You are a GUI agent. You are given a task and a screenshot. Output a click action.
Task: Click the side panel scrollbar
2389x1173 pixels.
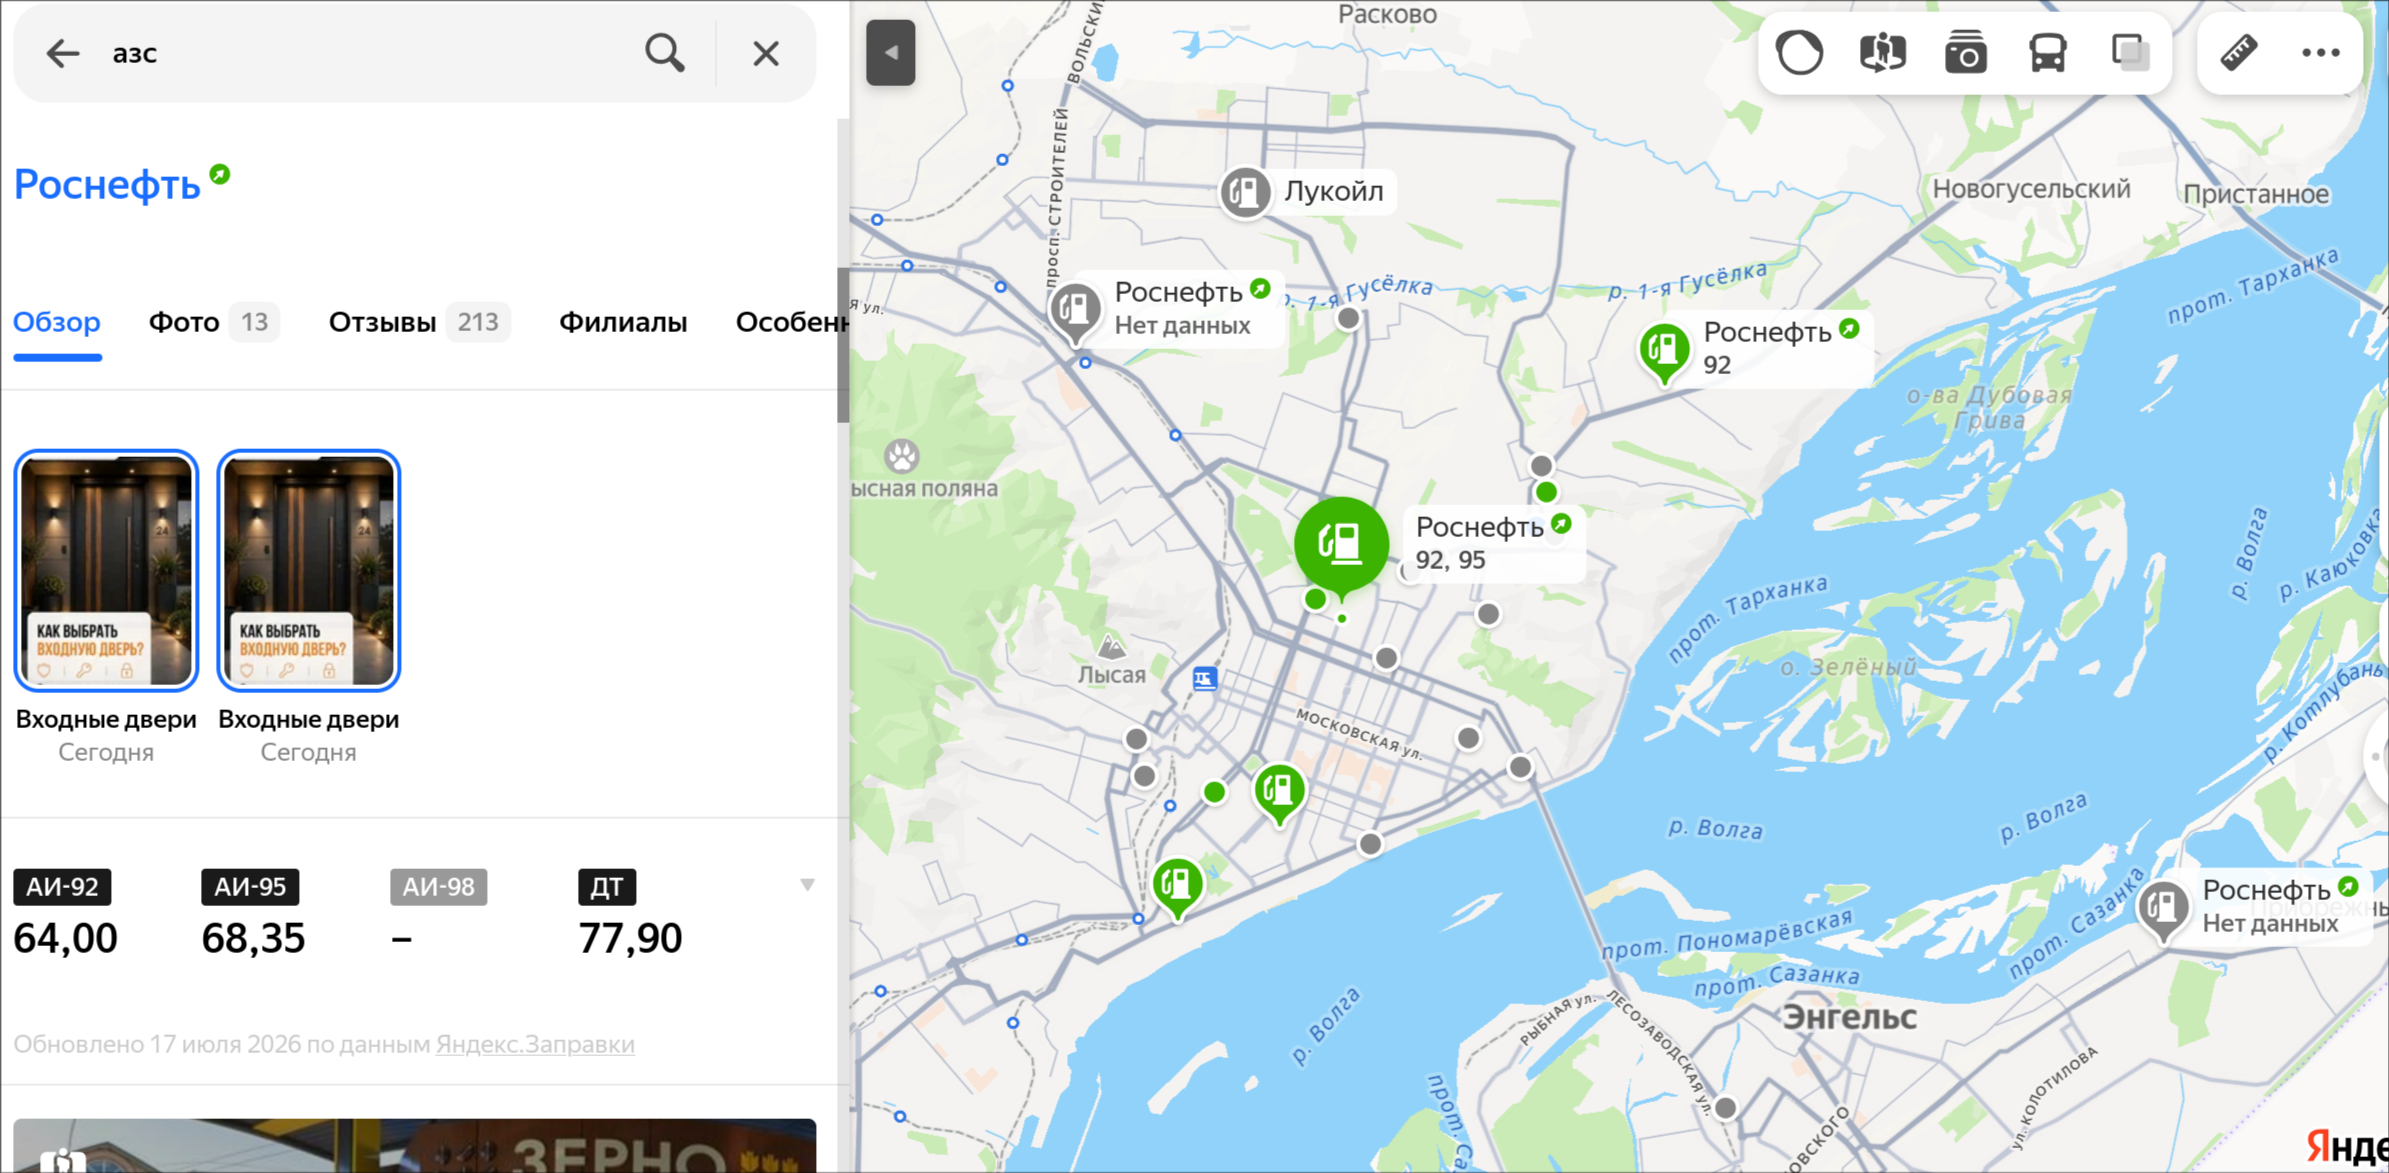843,346
